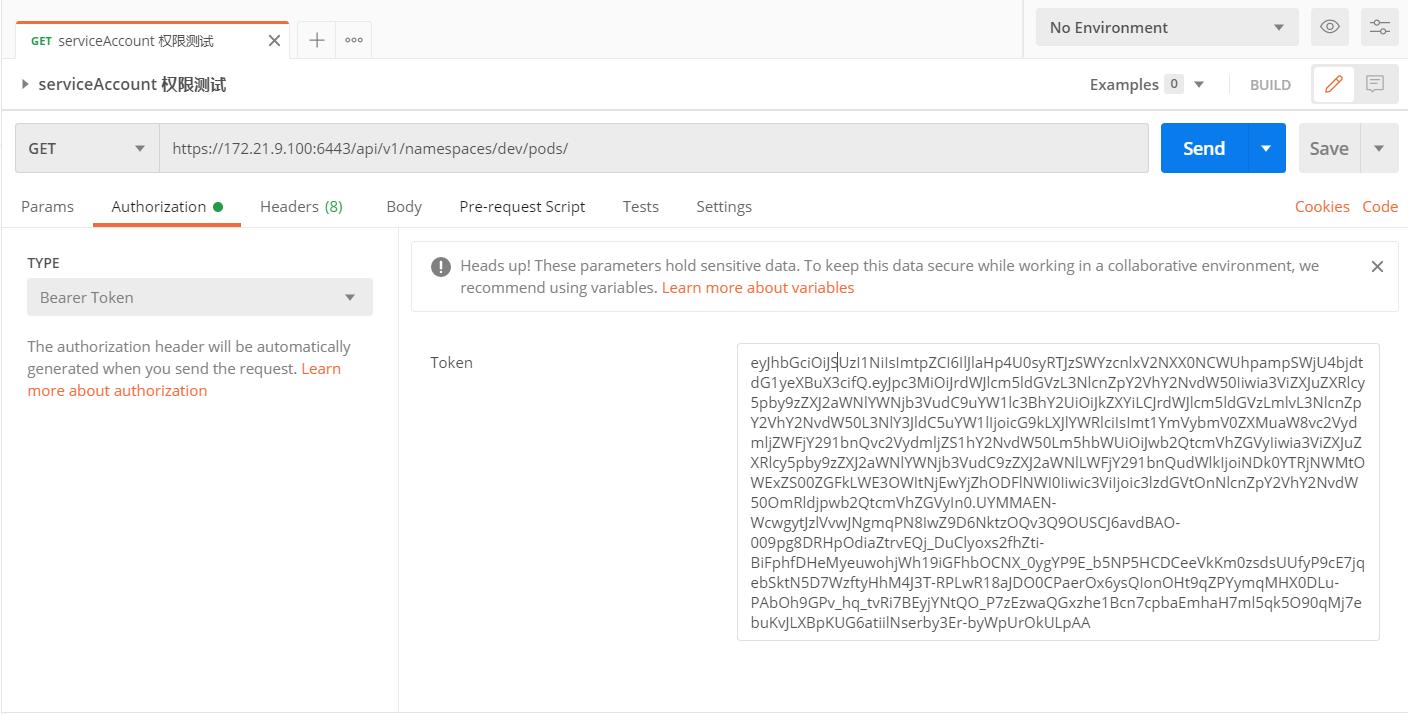Expand the No Environment dropdown
This screenshot has width=1408, height=714.
(x=1166, y=27)
